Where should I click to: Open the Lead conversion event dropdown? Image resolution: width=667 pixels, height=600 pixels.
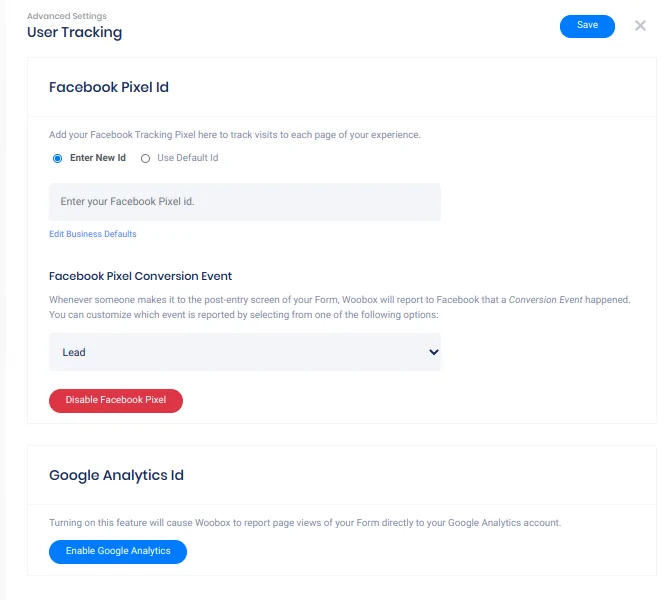pyautogui.click(x=244, y=352)
